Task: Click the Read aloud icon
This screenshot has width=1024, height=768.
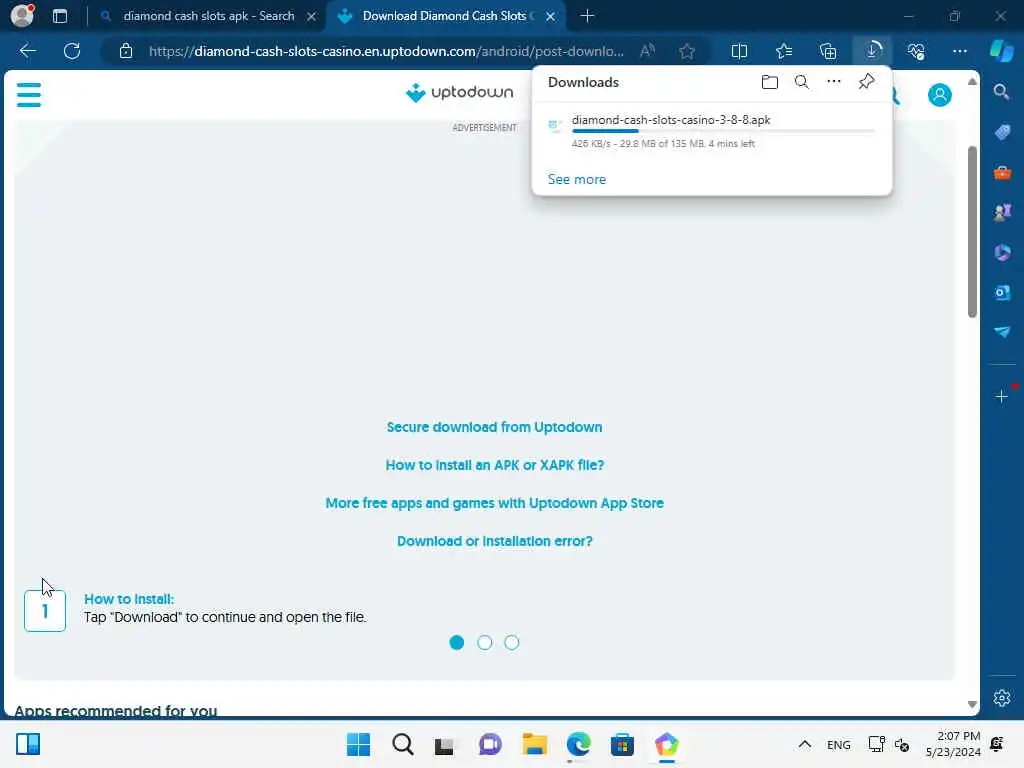Action: pyautogui.click(x=647, y=51)
